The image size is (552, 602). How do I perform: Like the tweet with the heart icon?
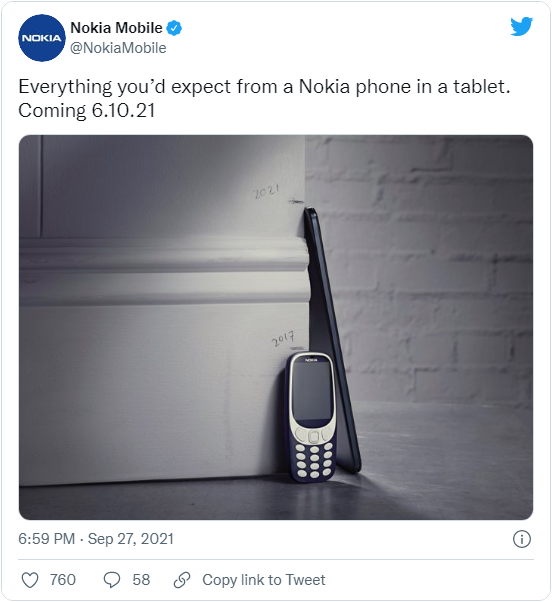[x=30, y=580]
